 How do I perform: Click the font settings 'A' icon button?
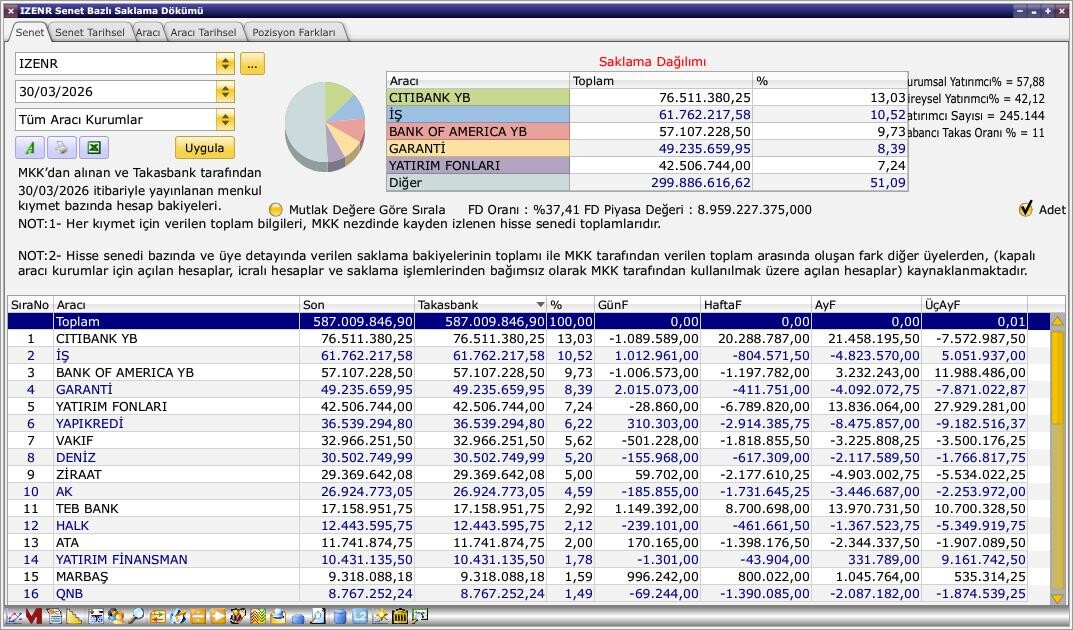tap(30, 148)
